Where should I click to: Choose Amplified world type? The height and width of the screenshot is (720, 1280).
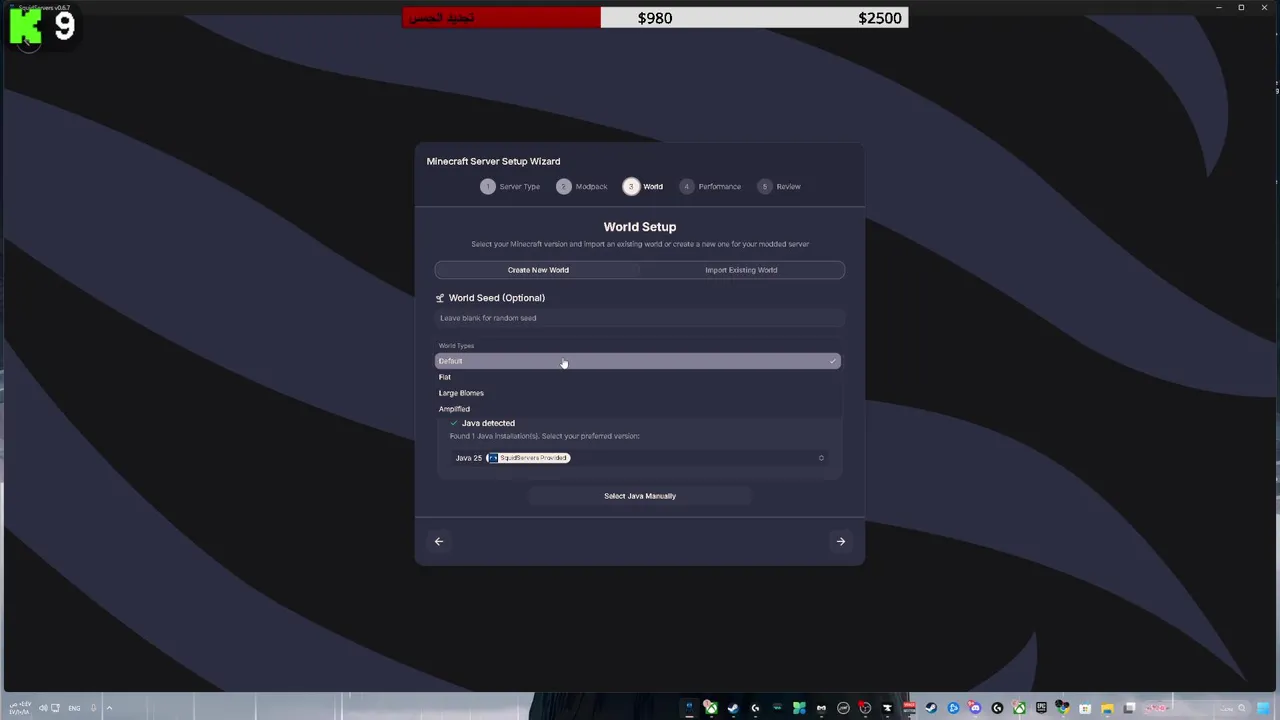(638, 409)
